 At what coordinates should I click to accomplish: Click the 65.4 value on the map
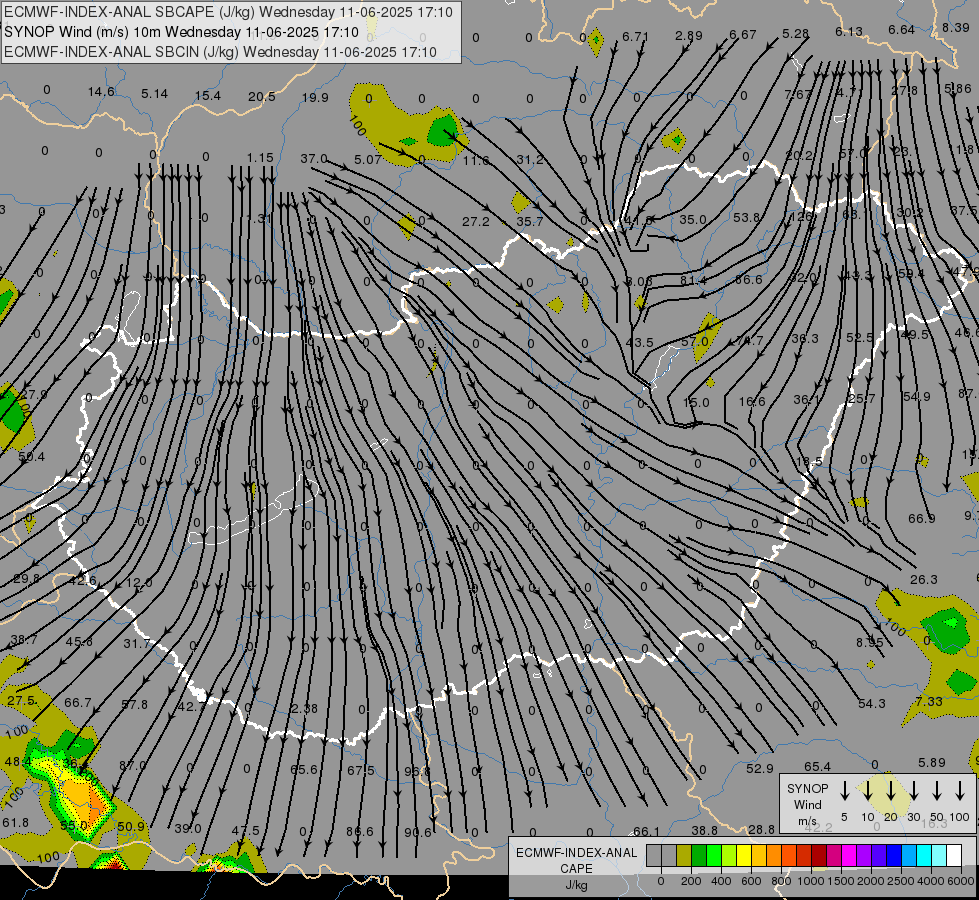point(817,766)
